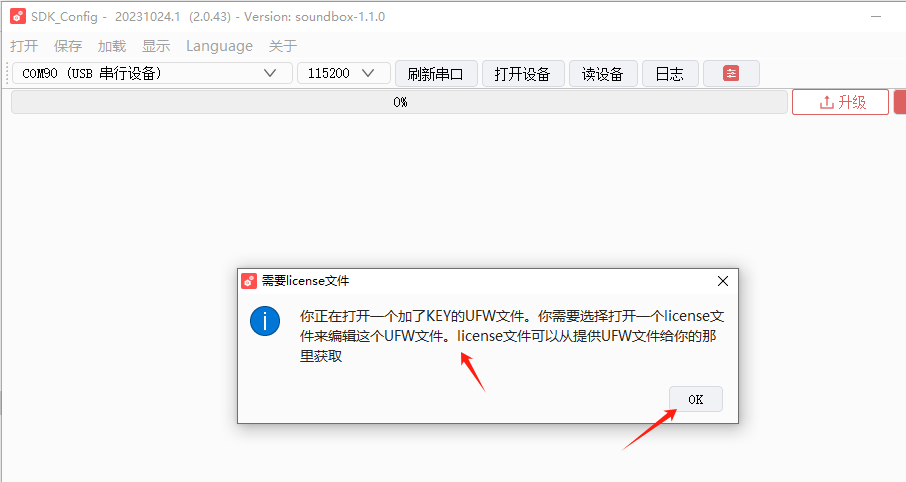The width and height of the screenshot is (906, 482).
Task: Minimize the SDK_Config window
Action: coord(876,17)
